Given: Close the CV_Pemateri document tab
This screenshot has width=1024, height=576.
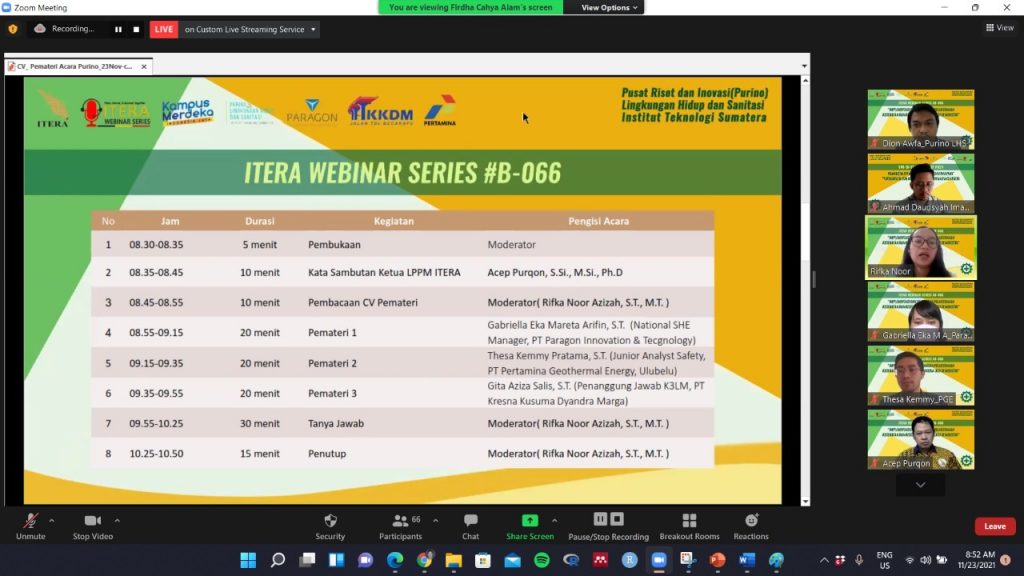Looking at the screenshot, I should pyautogui.click(x=144, y=66).
